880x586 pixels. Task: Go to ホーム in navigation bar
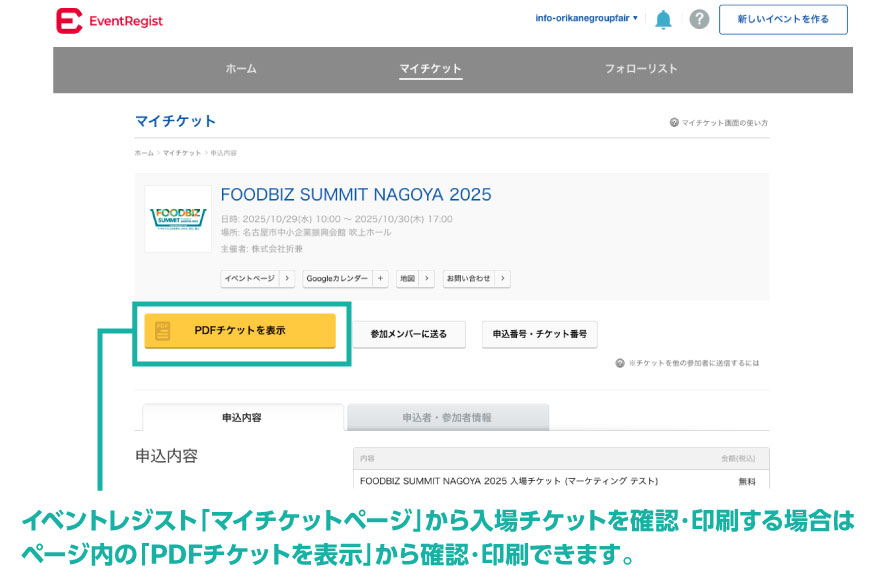coord(241,68)
